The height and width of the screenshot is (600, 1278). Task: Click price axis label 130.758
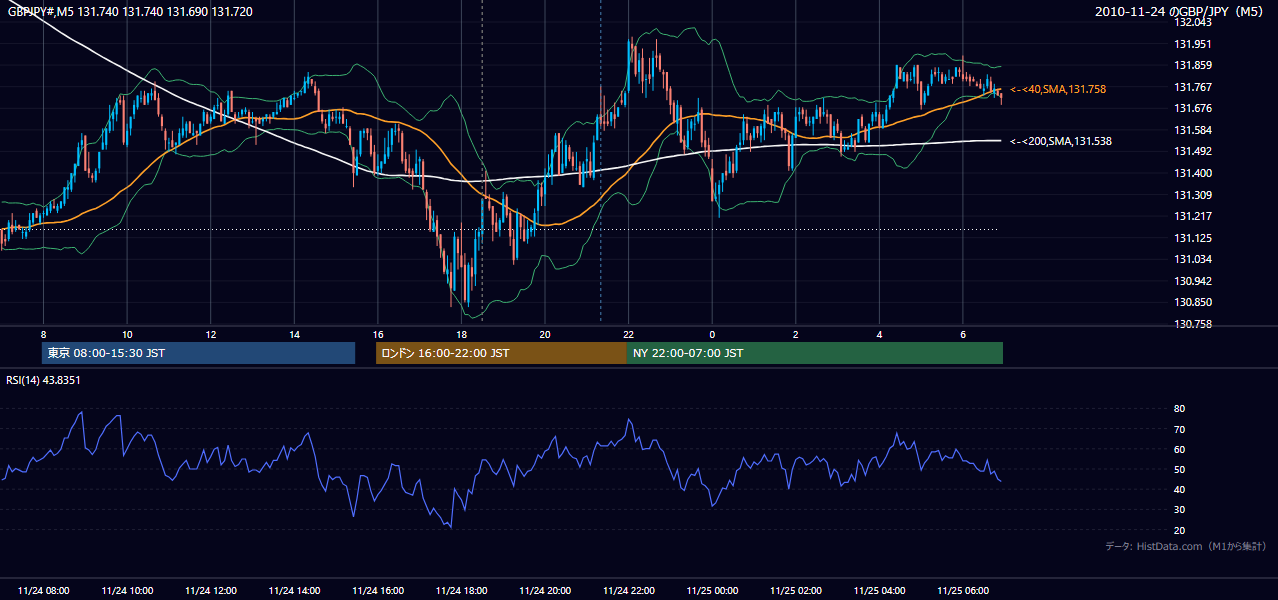click(1193, 325)
